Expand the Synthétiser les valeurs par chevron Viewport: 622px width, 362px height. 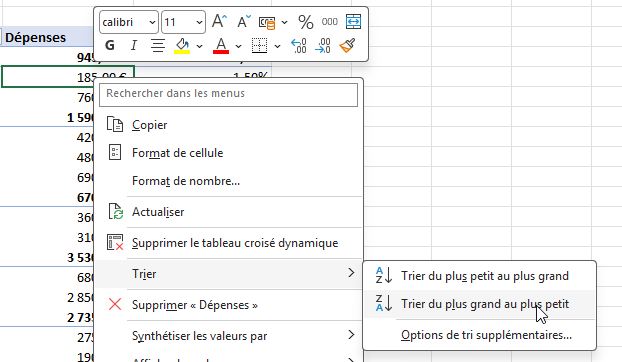[x=351, y=335]
